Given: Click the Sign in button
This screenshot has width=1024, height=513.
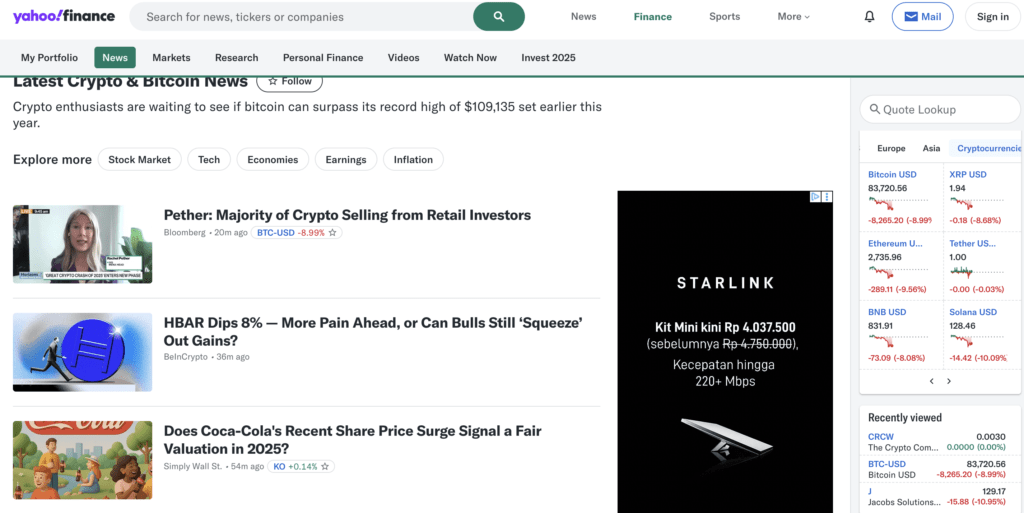Looking at the screenshot, I should pos(992,17).
